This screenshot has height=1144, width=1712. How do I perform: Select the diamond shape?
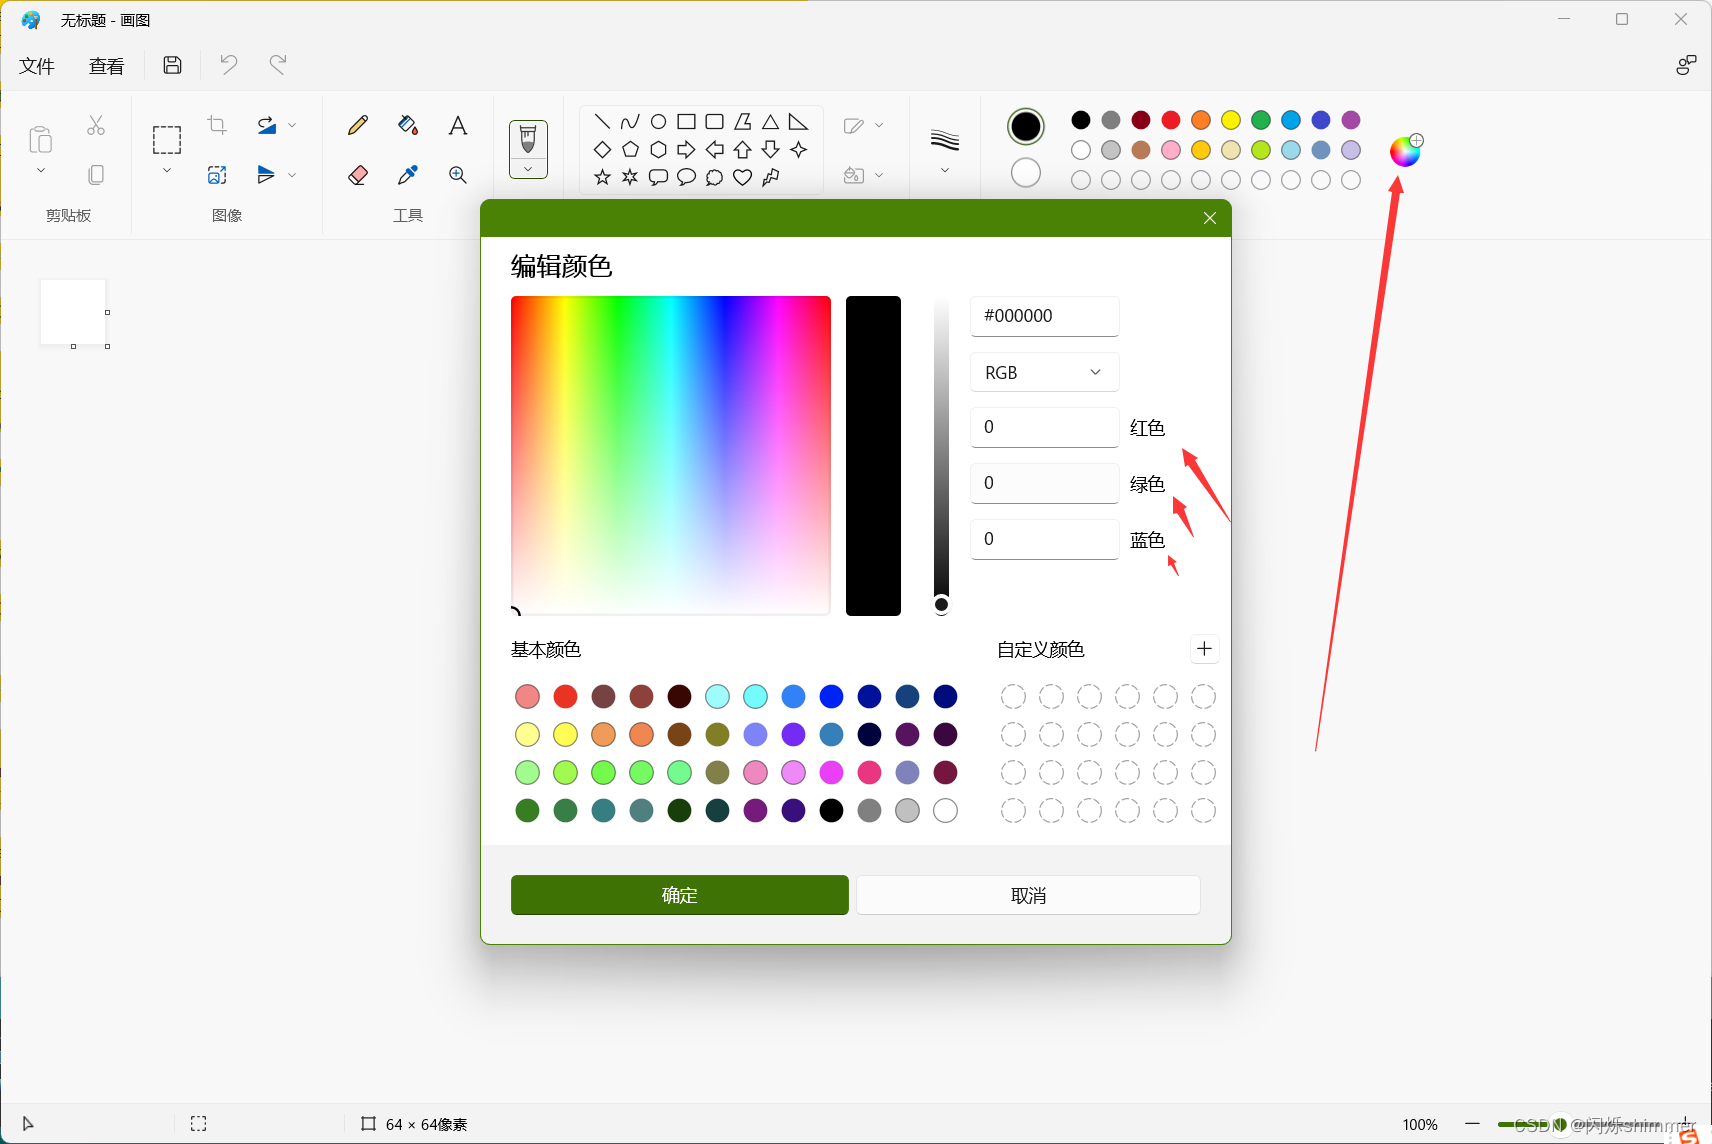pos(602,150)
